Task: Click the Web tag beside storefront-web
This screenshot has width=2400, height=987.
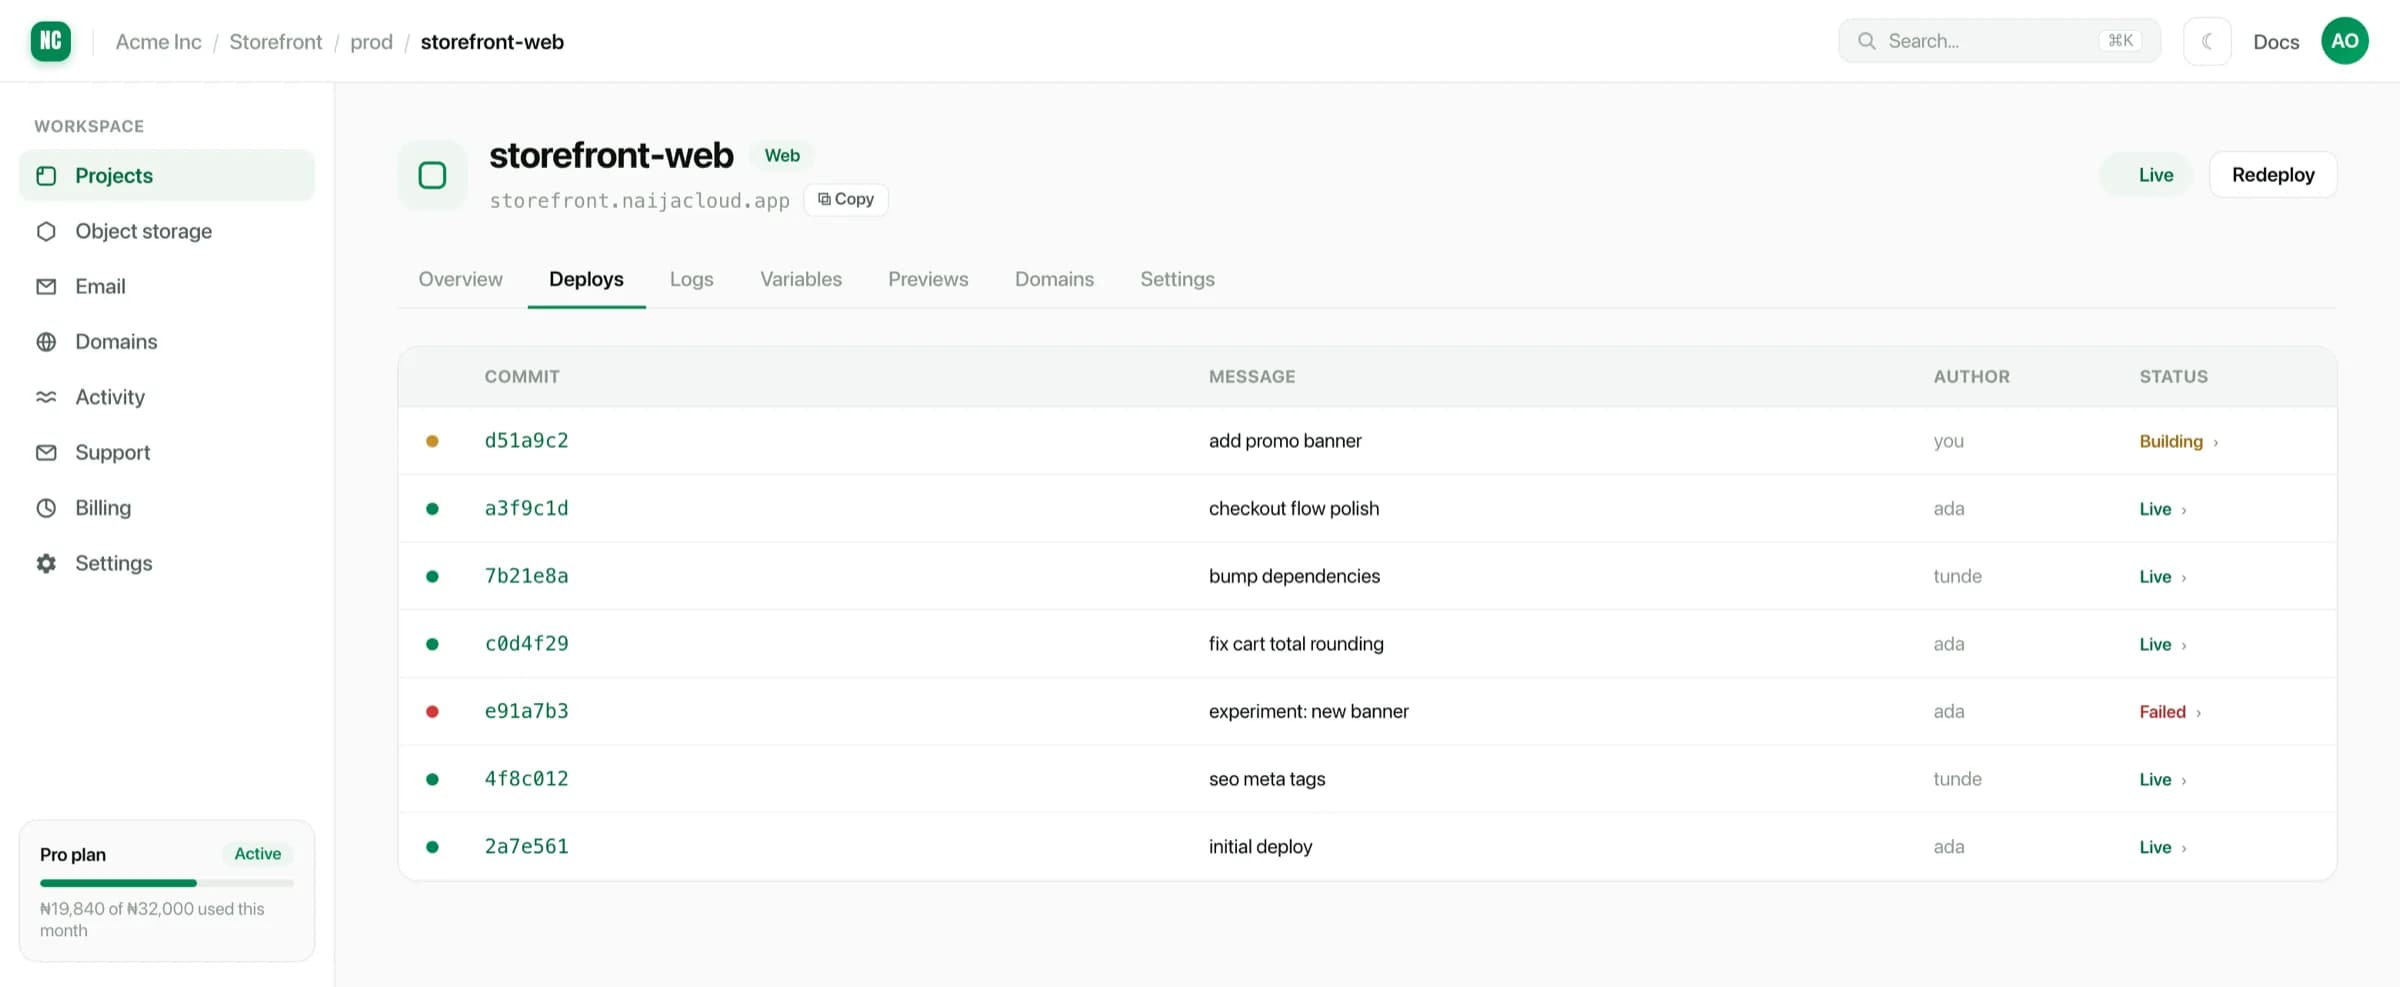Action: click(x=782, y=156)
